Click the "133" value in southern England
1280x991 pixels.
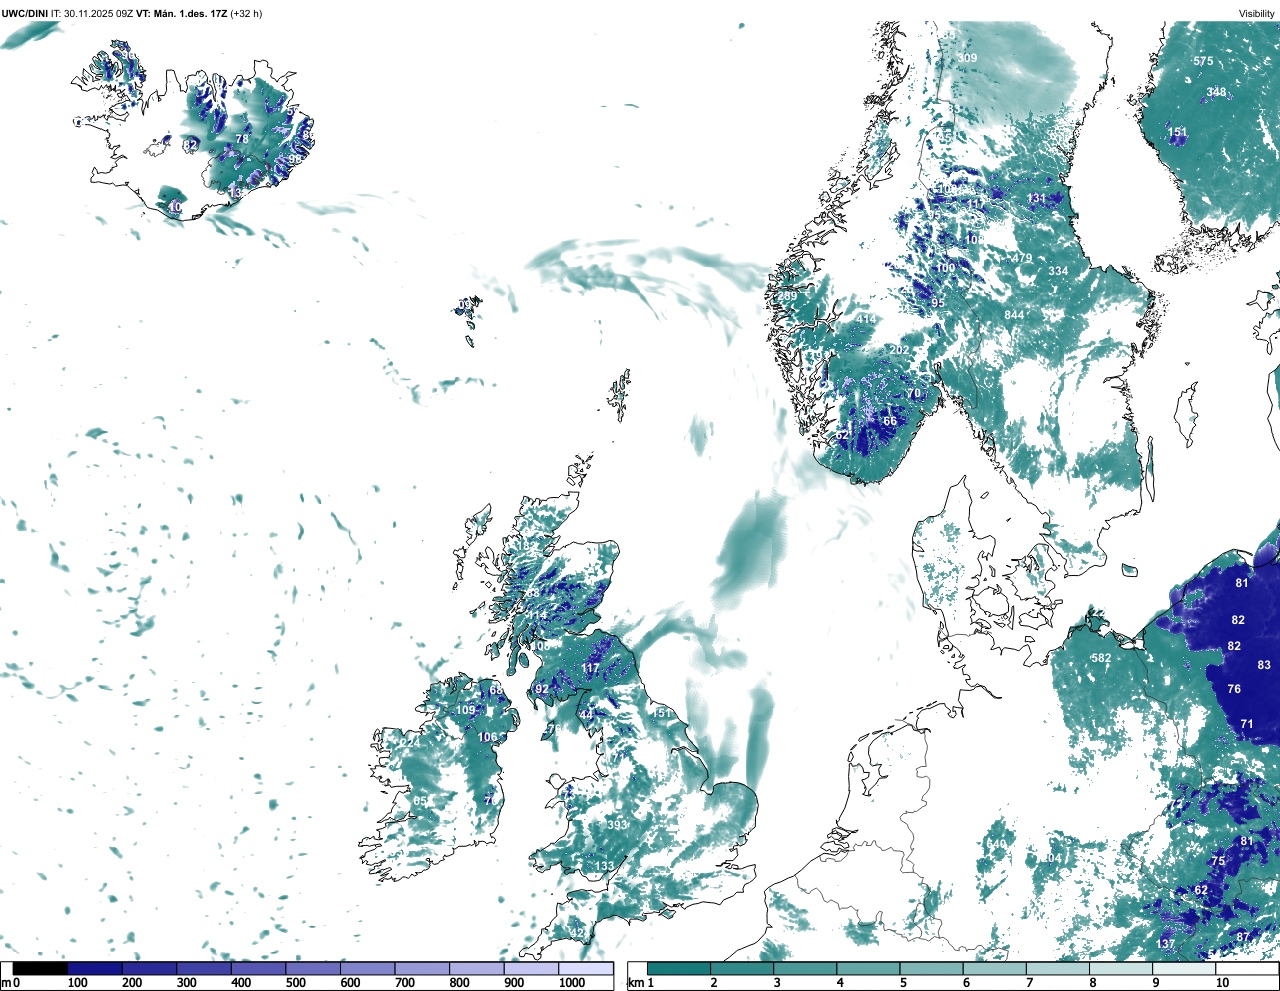tap(605, 866)
